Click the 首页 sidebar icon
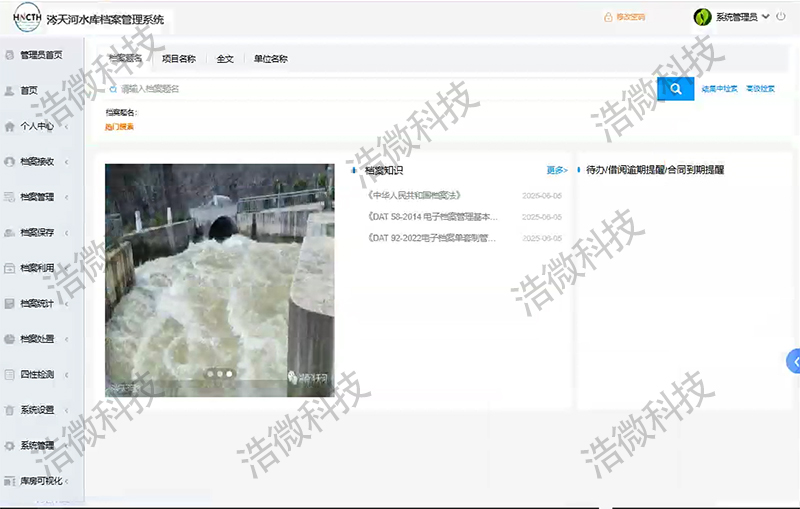 (9, 91)
